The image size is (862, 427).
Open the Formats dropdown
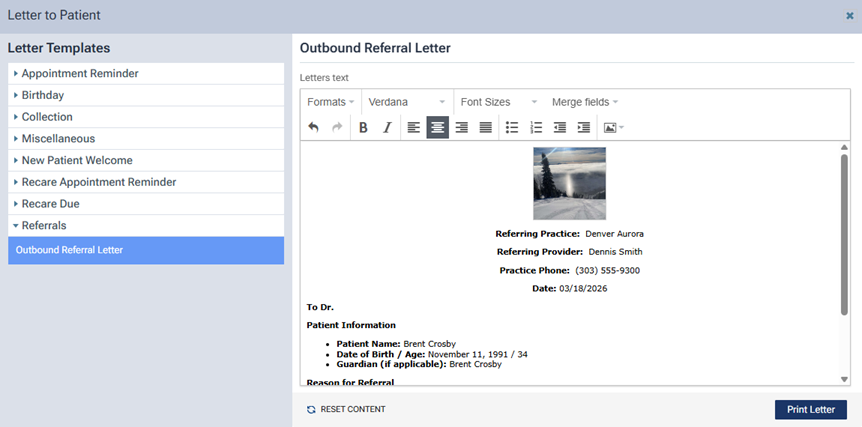click(x=330, y=102)
